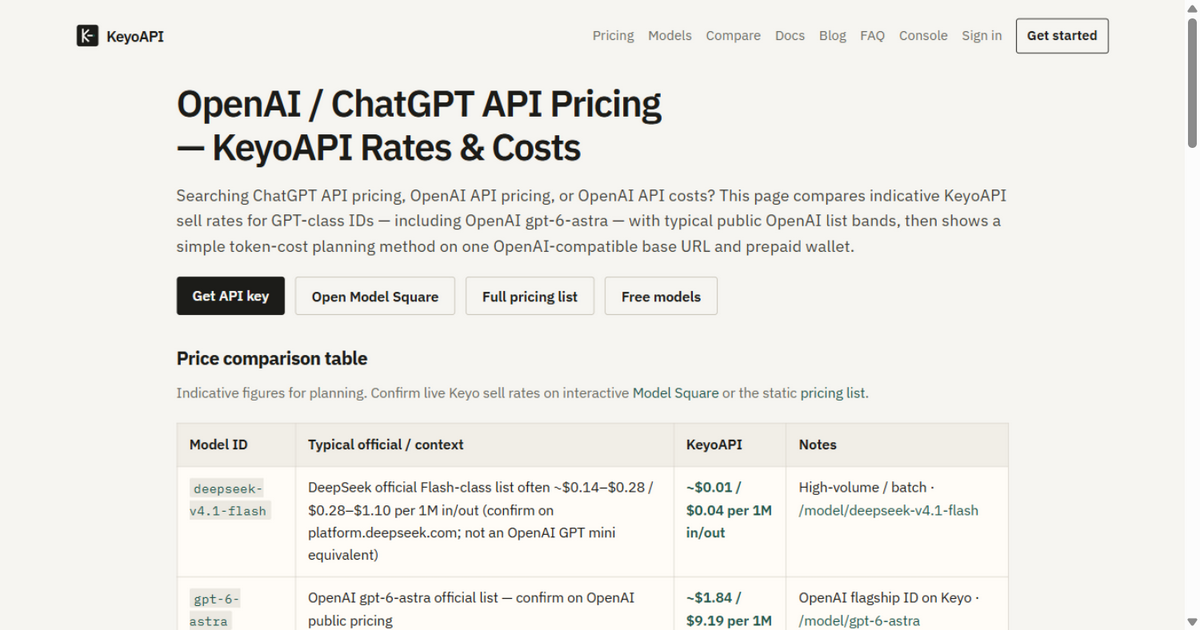Click the Free models button

click(x=661, y=296)
